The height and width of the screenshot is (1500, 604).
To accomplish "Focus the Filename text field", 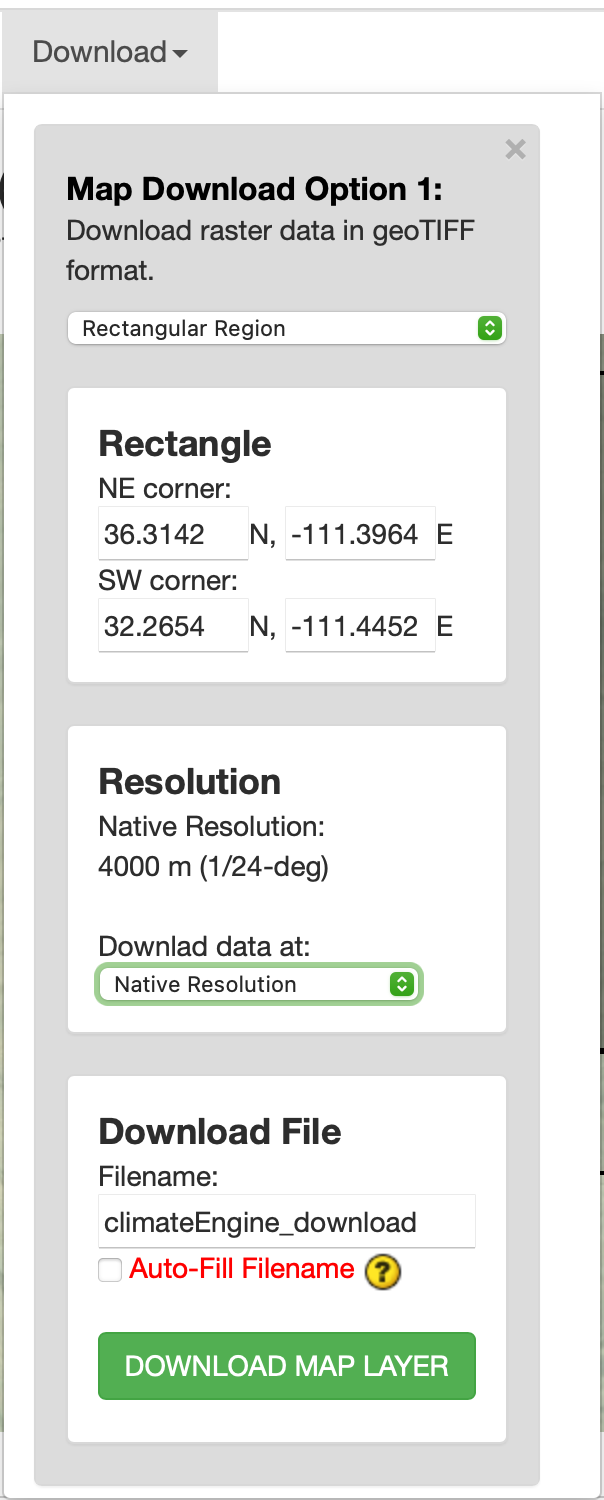I will pos(286,1221).
